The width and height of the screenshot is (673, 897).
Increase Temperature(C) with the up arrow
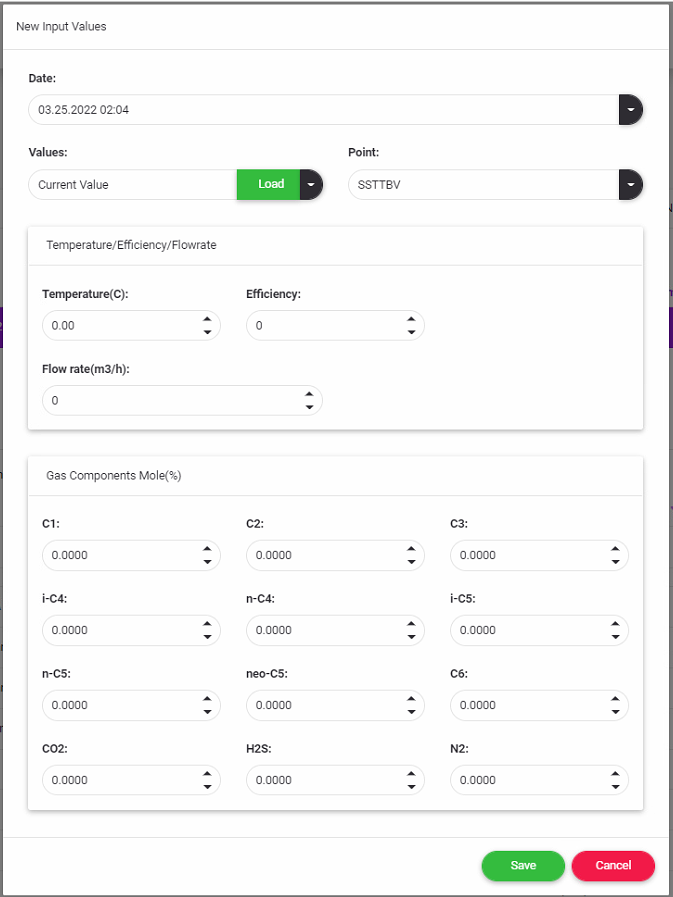coord(206,320)
